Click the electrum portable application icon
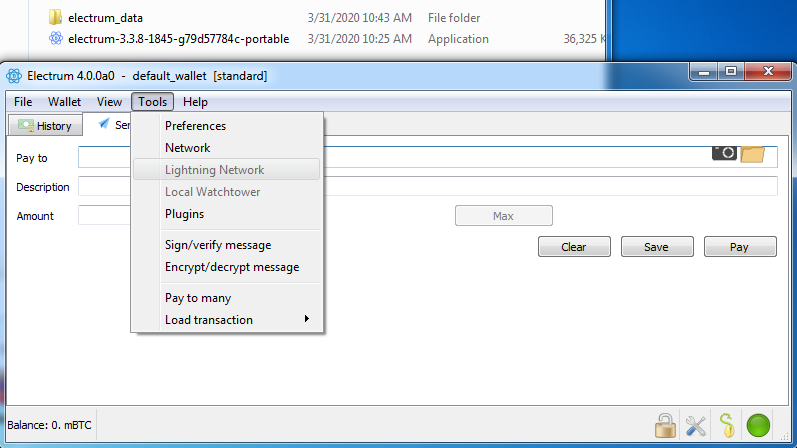The width and height of the screenshot is (797, 448). point(56,38)
